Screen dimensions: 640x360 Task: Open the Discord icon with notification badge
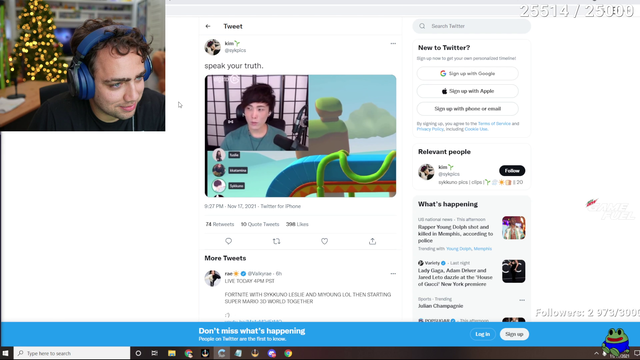pyautogui.click(x=272, y=353)
